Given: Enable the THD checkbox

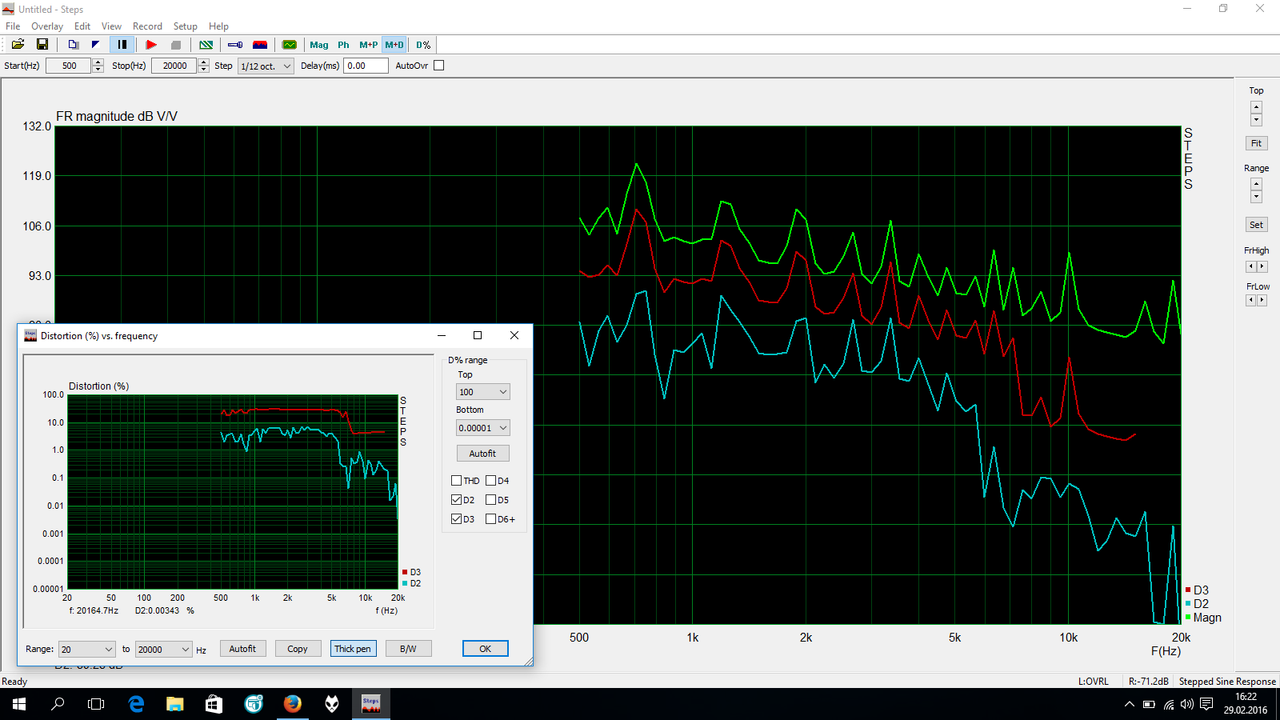Looking at the screenshot, I should pyautogui.click(x=457, y=481).
